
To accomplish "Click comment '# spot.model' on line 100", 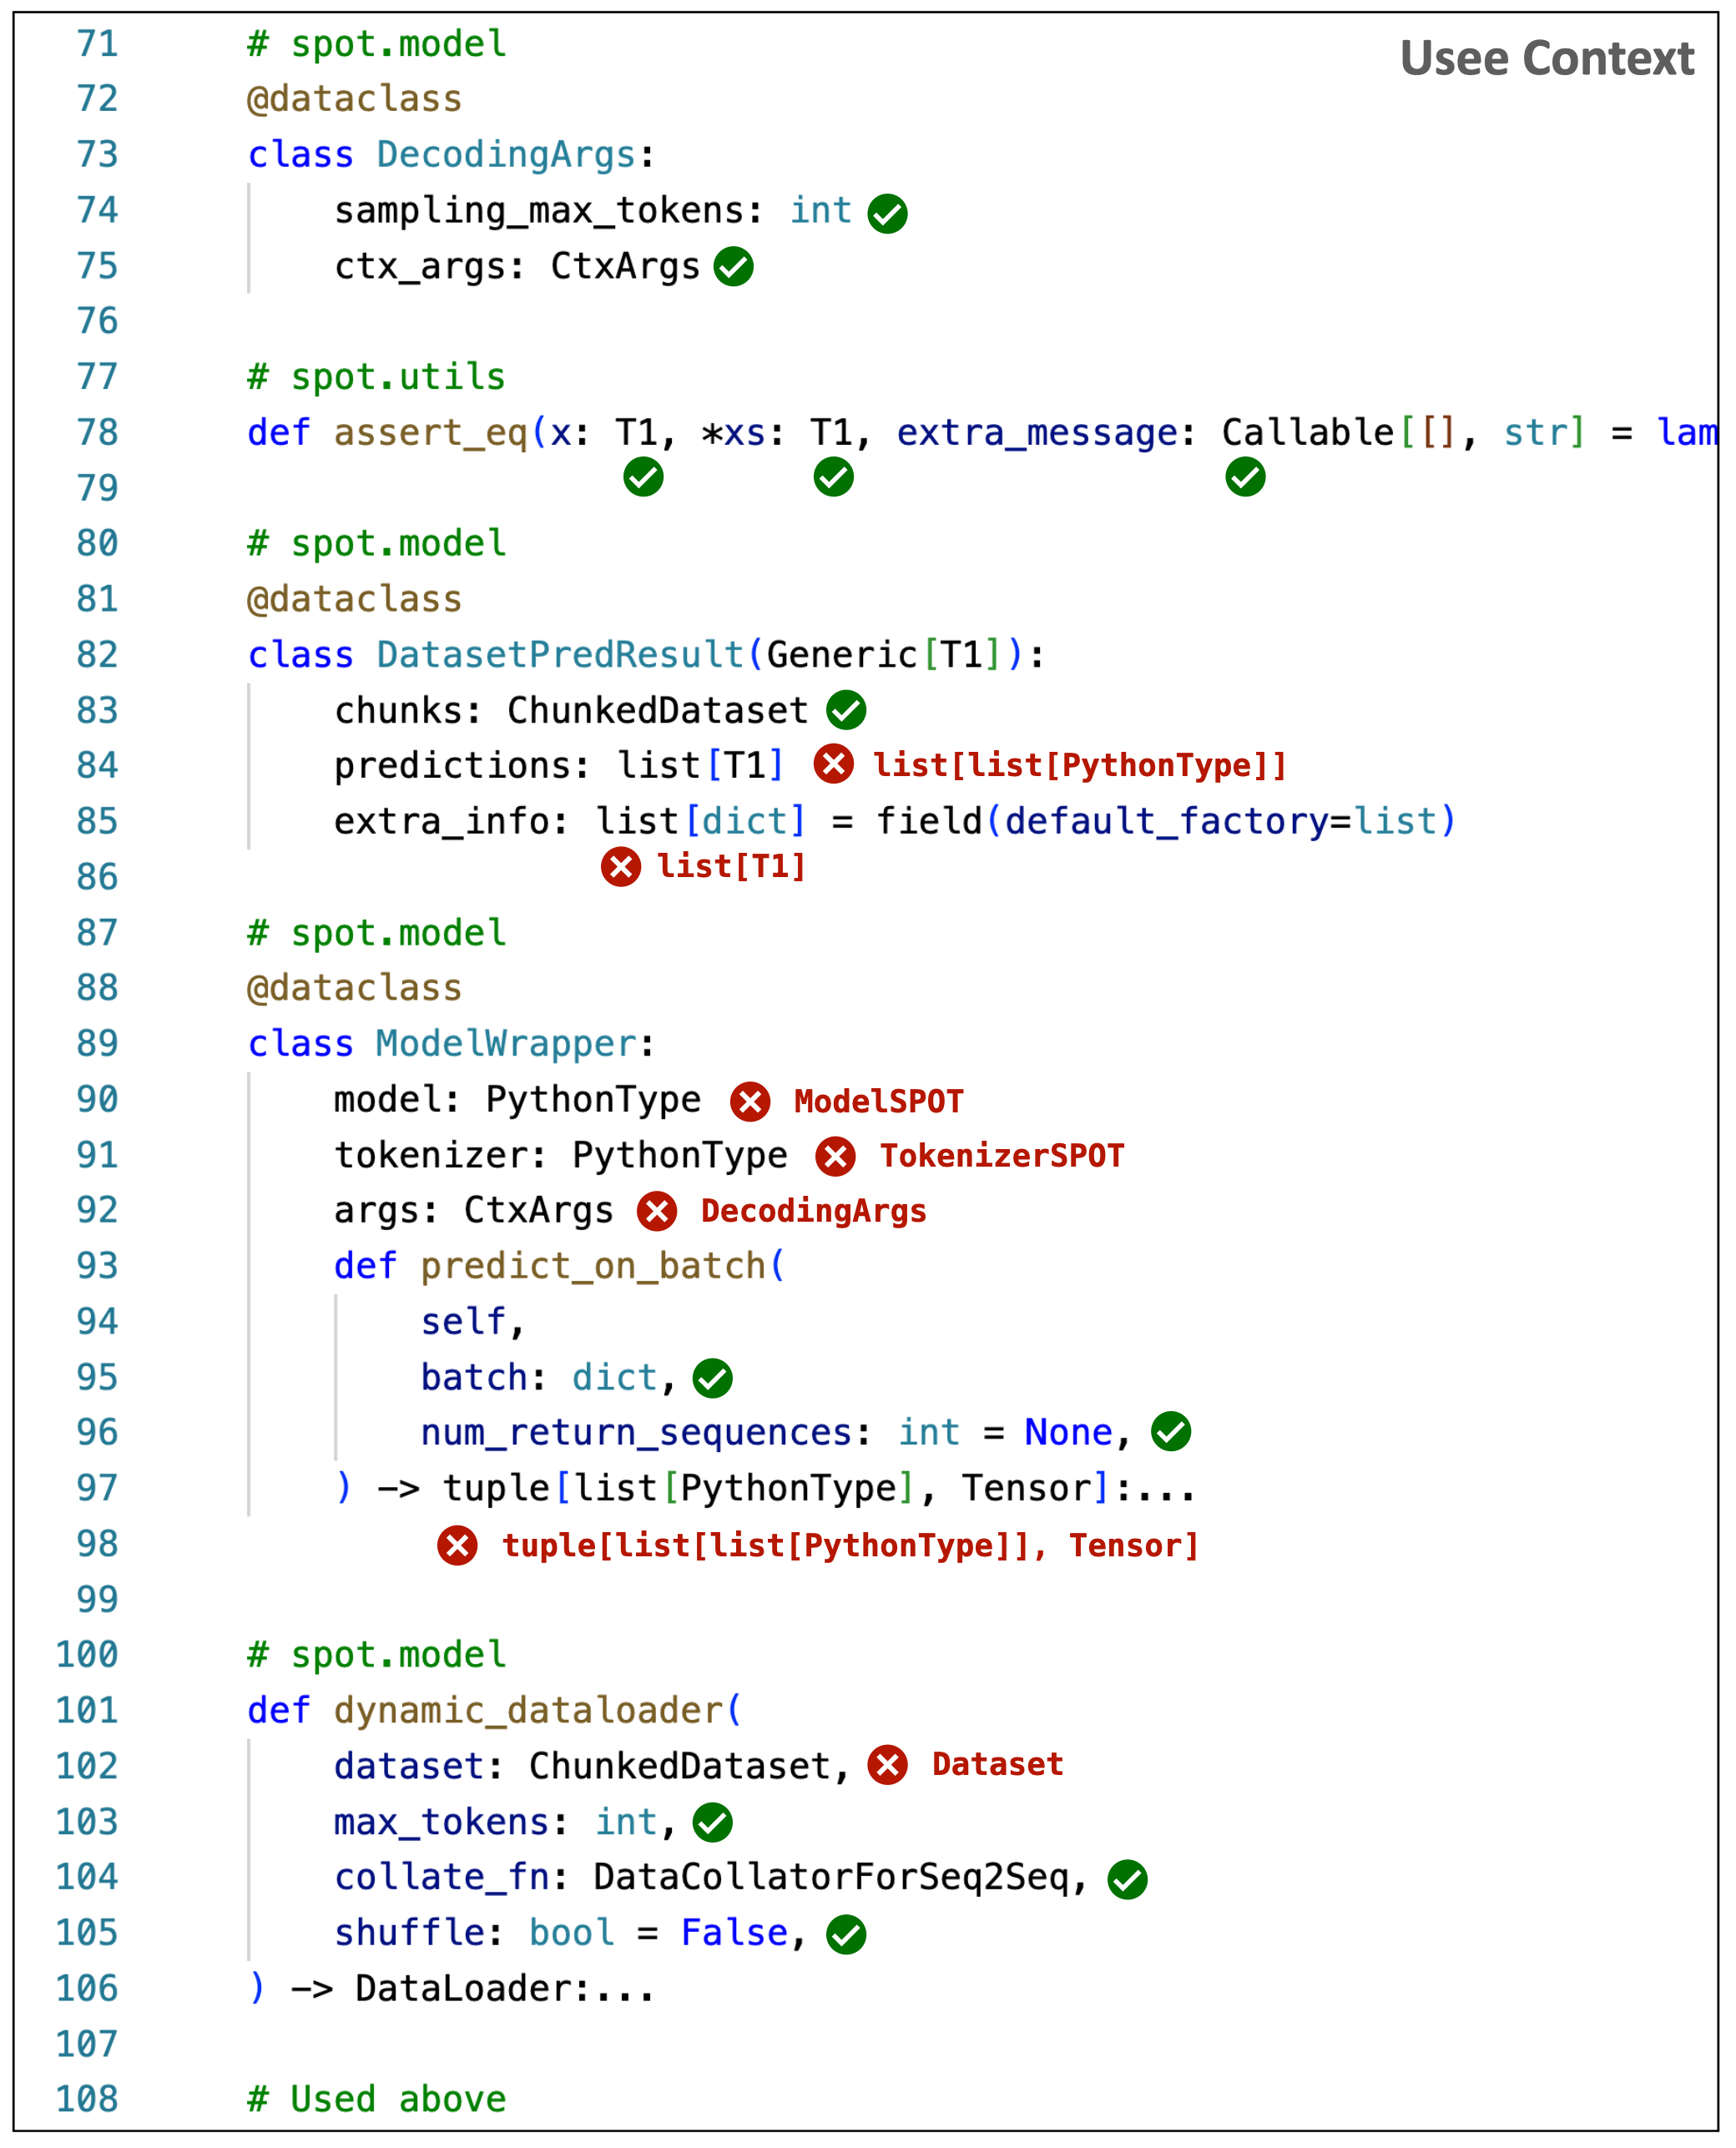I will tap(376, 1654).
